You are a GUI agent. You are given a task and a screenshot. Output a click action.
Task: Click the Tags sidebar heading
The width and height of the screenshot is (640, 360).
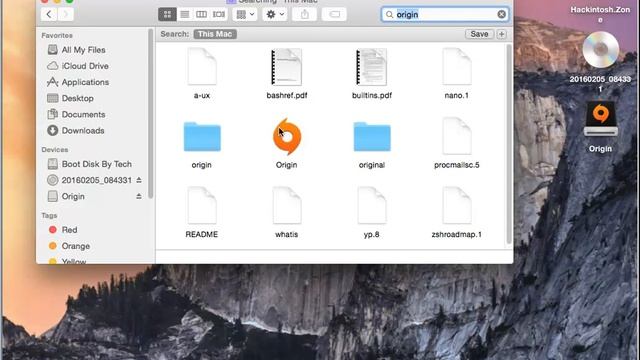(x=49, y=216)
